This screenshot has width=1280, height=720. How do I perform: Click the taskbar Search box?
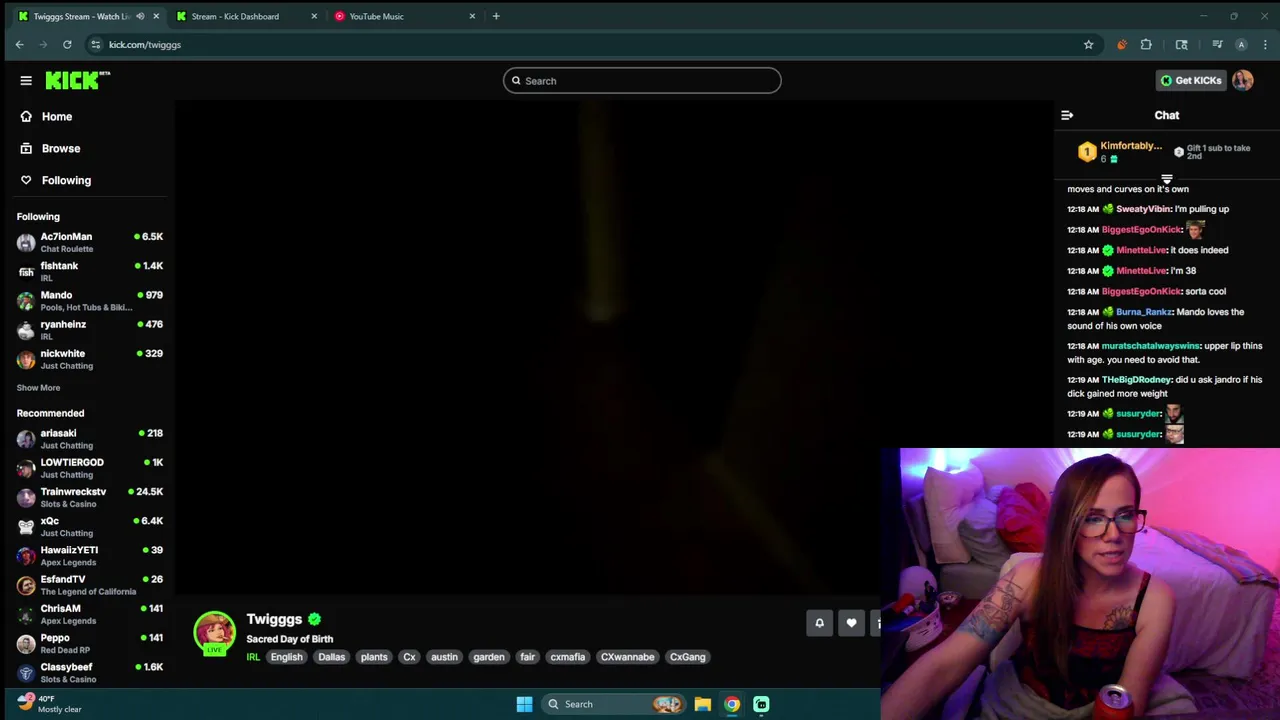tap(614, 704)
